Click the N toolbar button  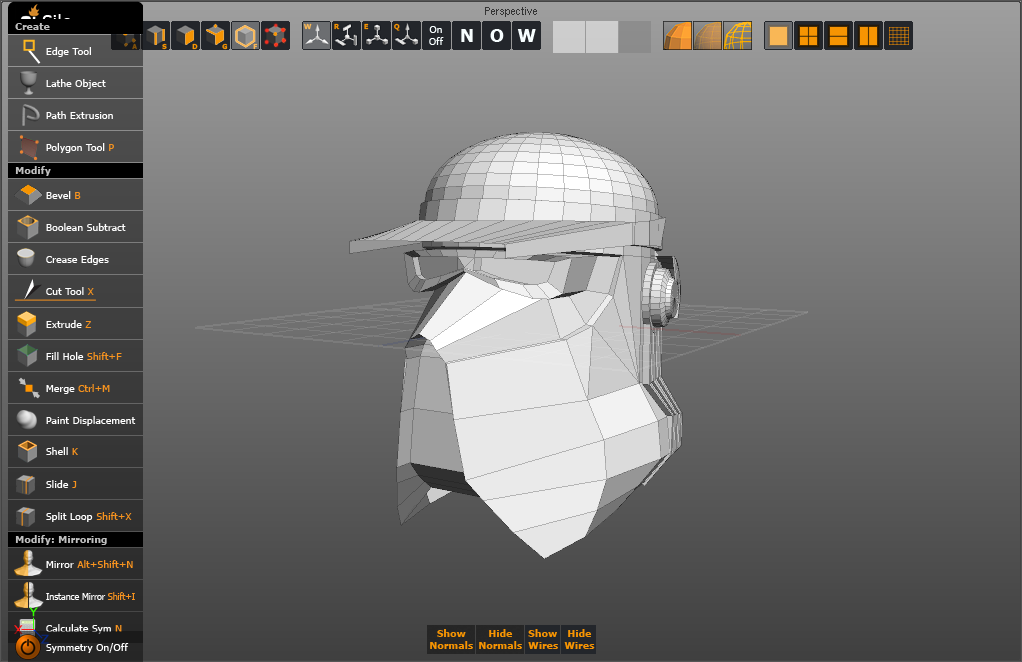coord(467,36)
